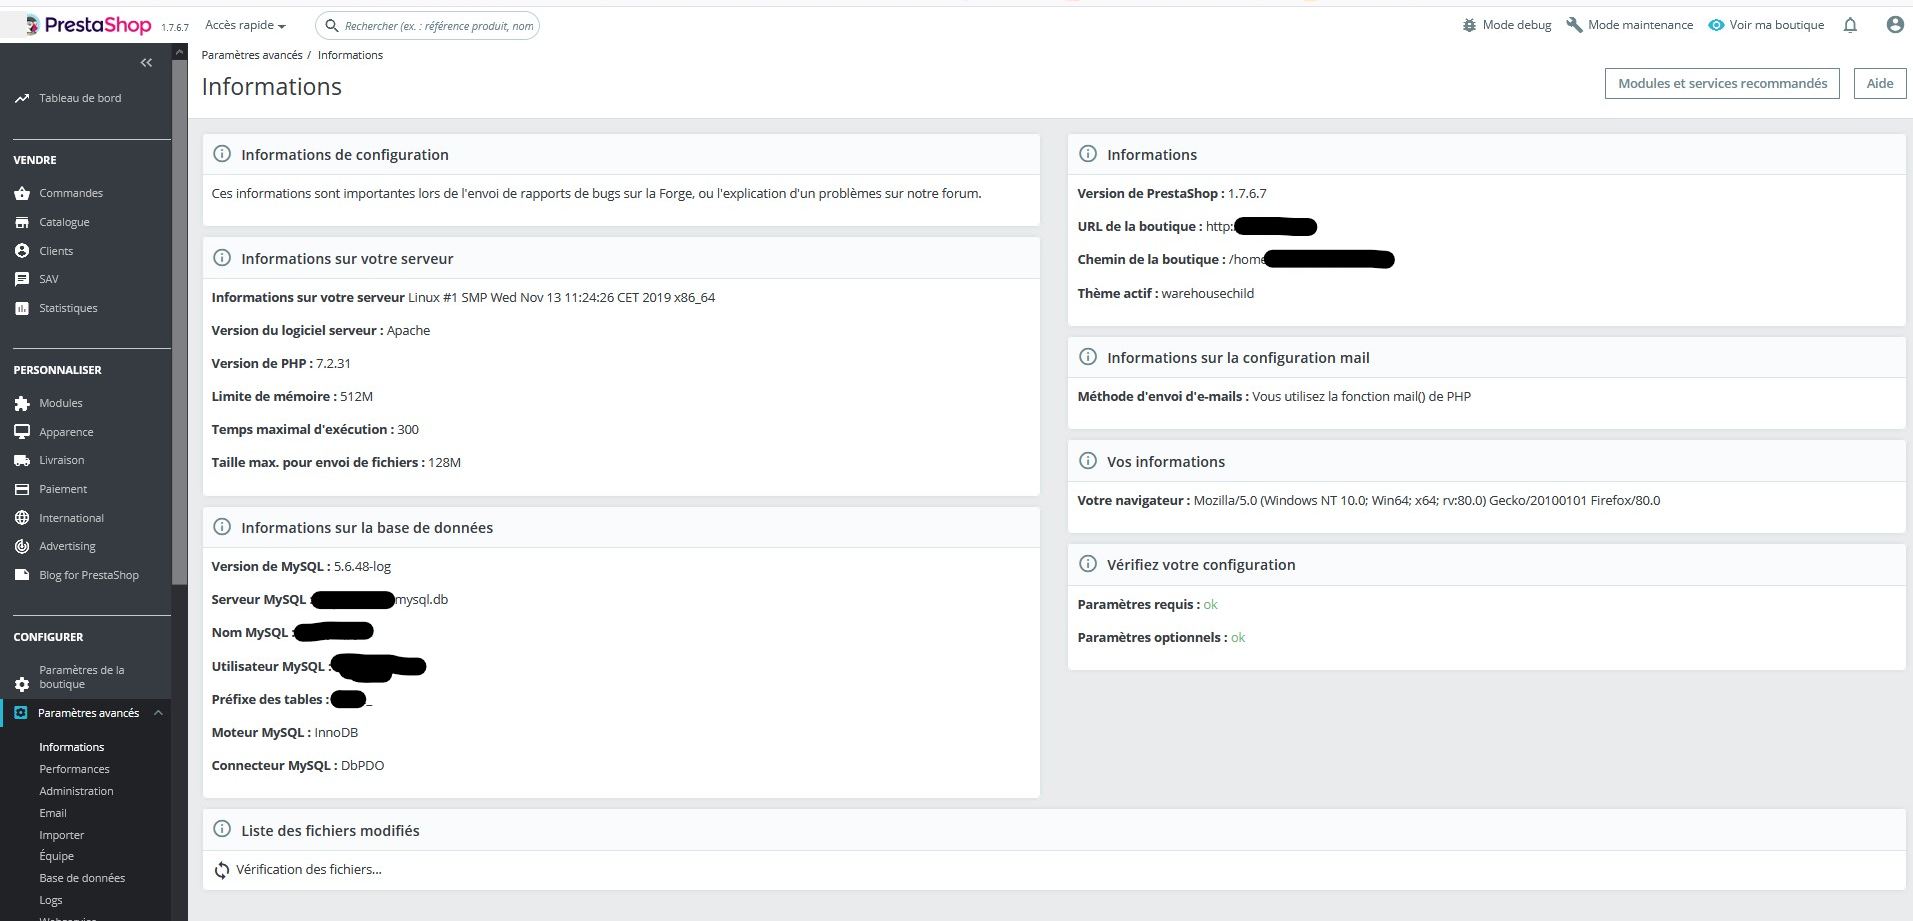This screenshot has height=921, width=1913.
Task: Click the Paramètres requis ok status
Action: (x=1211, y=604)
